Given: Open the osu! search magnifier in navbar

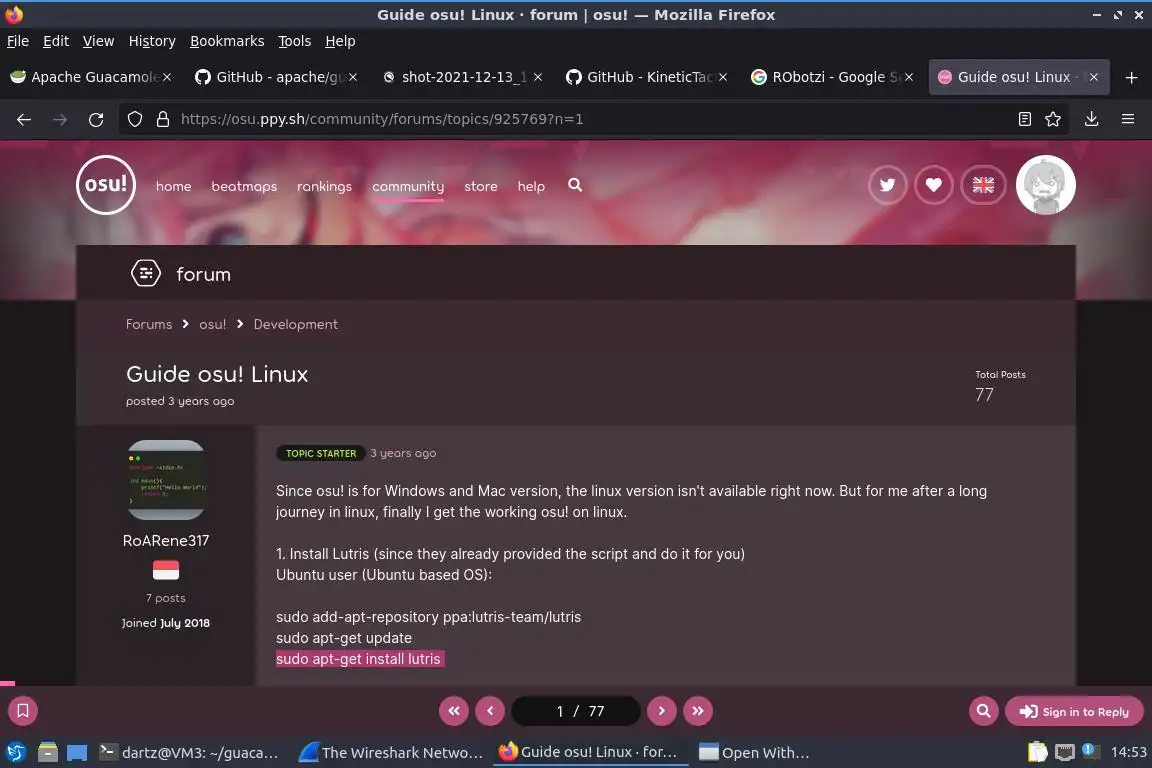Looking at the screenshot, I should pos(575,185).
